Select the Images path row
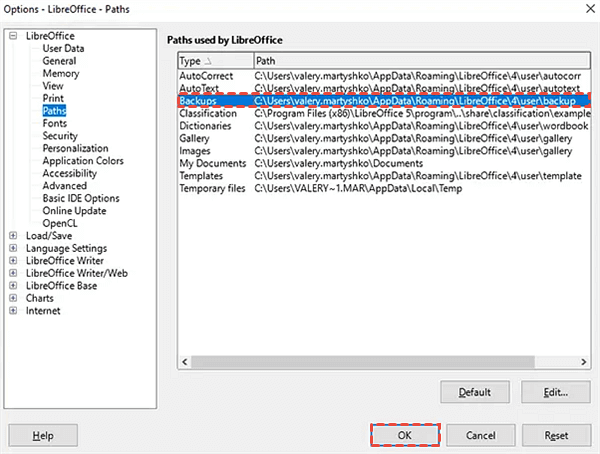600x454 pixels. 384,151
